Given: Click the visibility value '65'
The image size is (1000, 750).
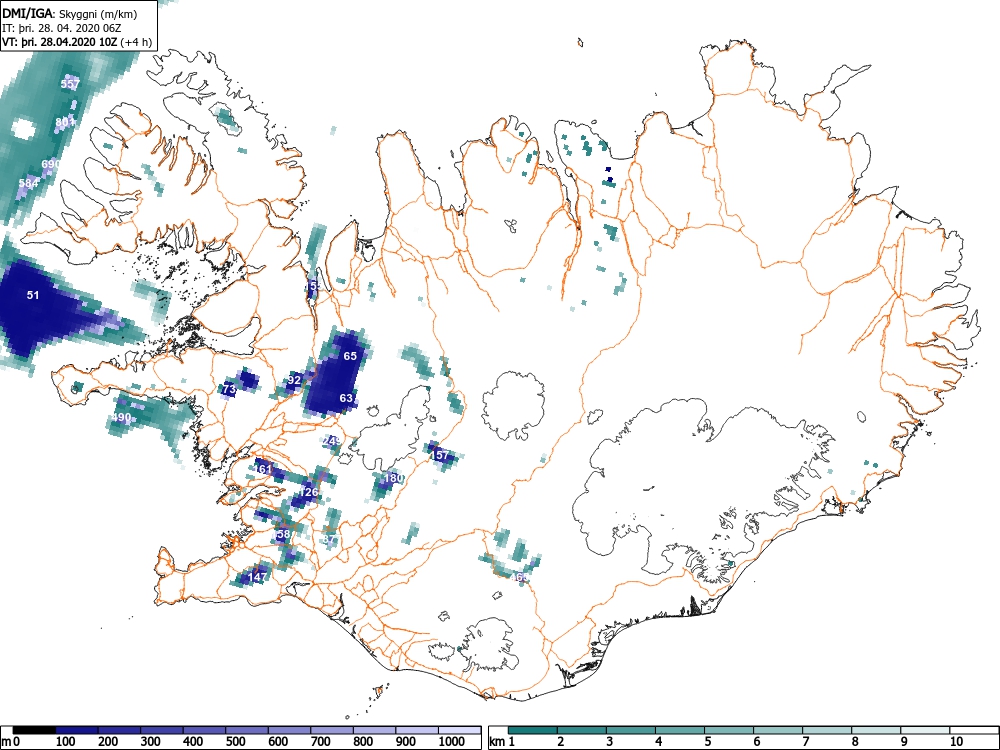Looking at the screenshot, I should tap(350, 356).
